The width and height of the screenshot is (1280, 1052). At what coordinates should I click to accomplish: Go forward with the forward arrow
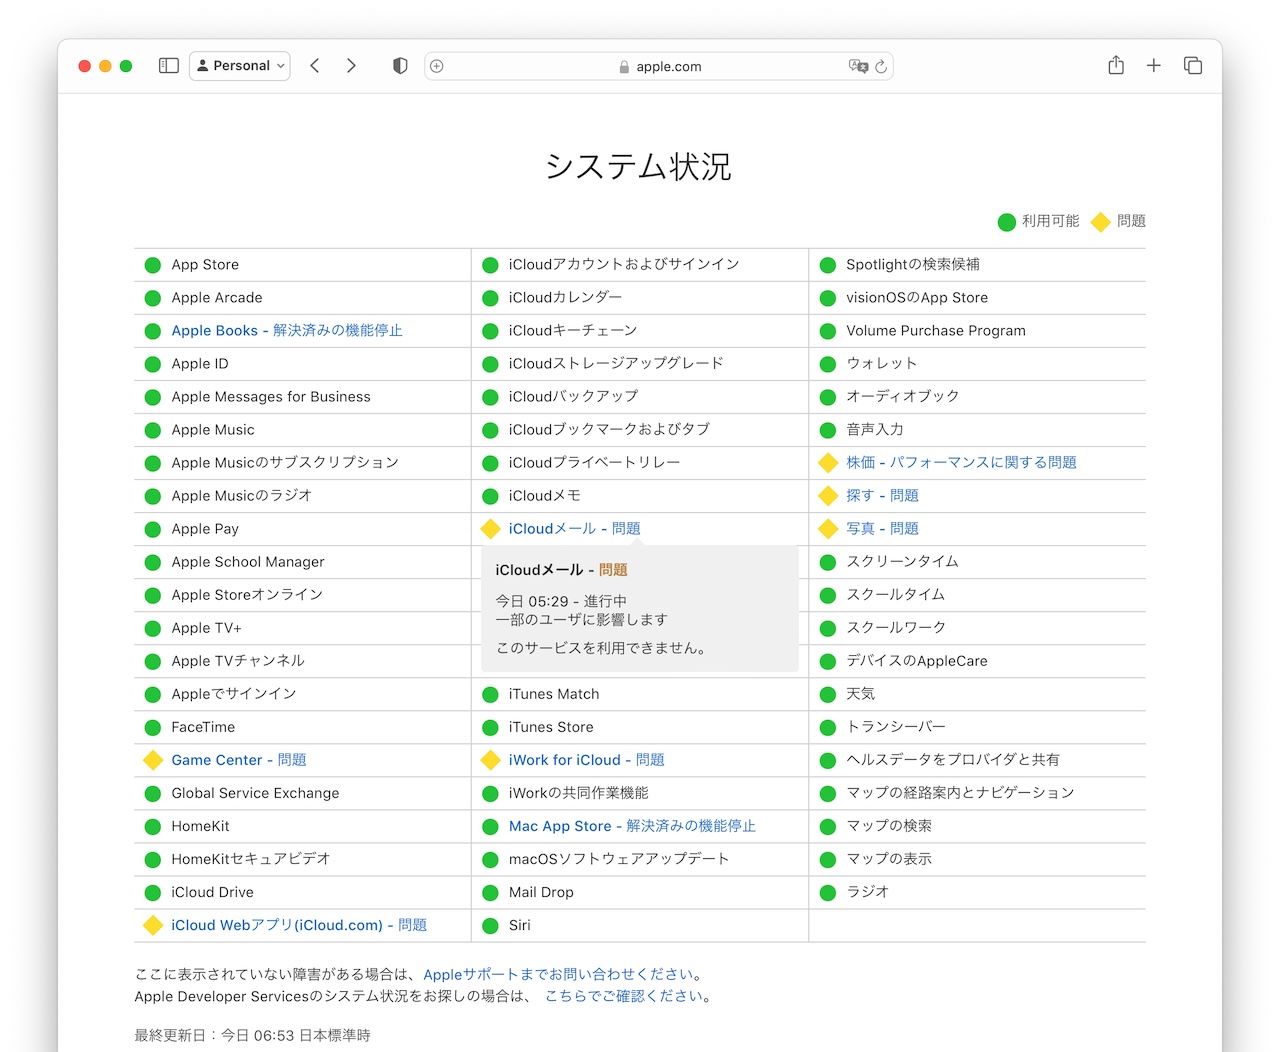[x=351, y=66]
